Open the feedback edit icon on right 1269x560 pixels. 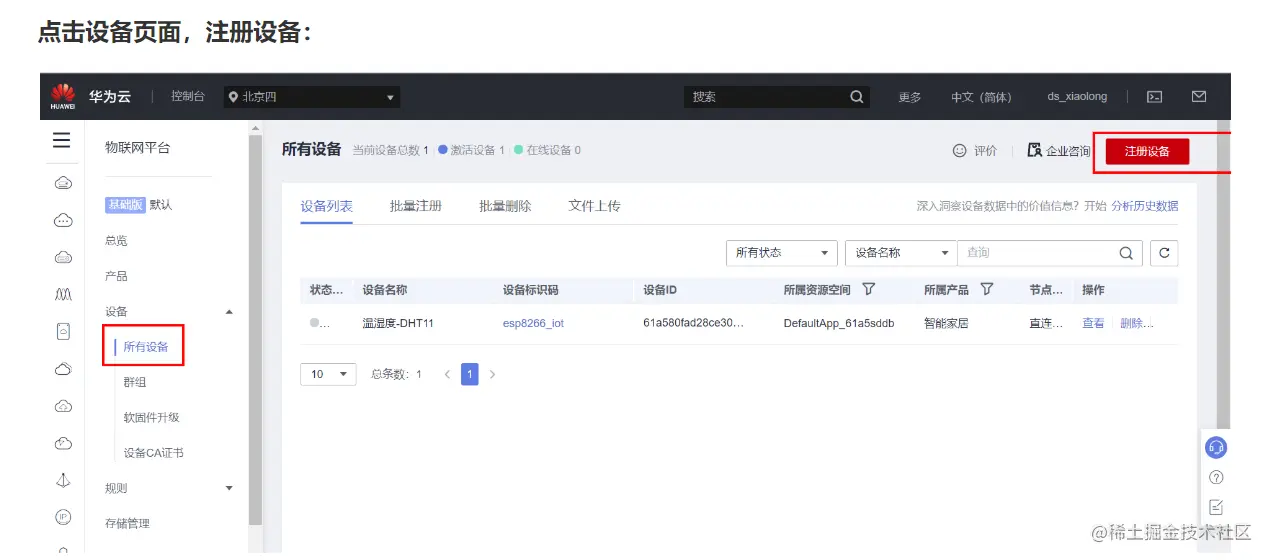pos(1216,507)
